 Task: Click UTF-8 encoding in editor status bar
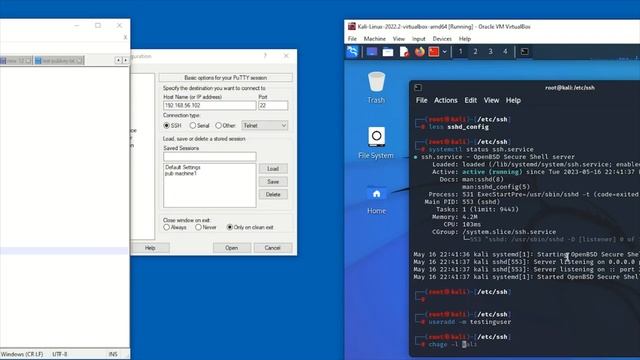click(60, 354)
